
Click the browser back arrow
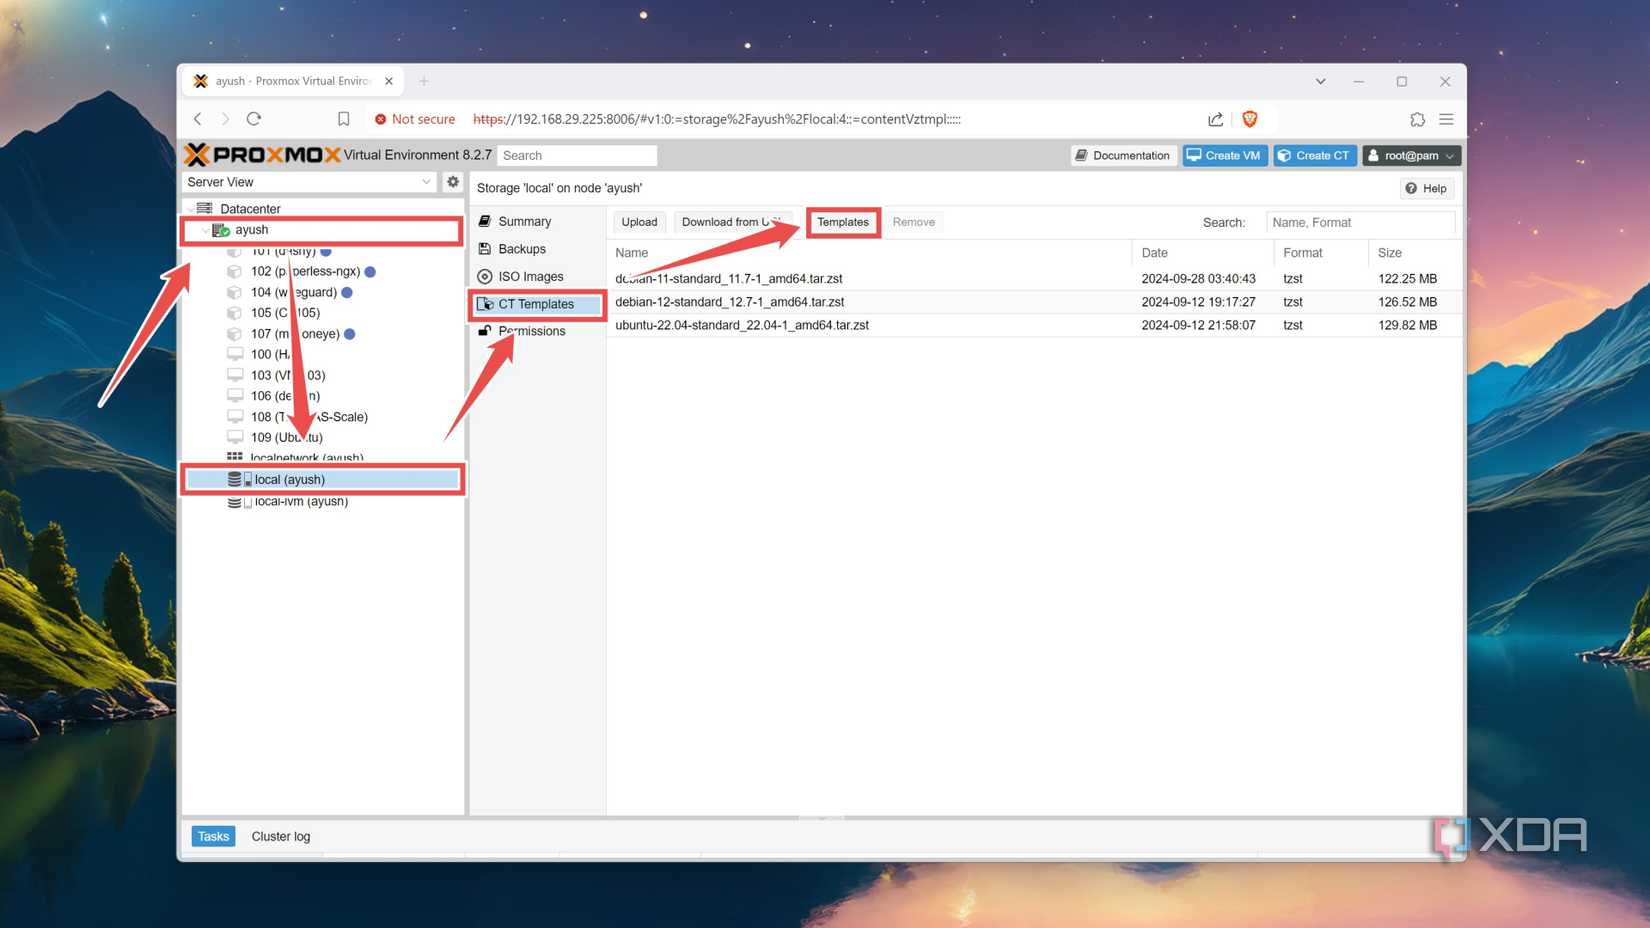click(198, 119)
